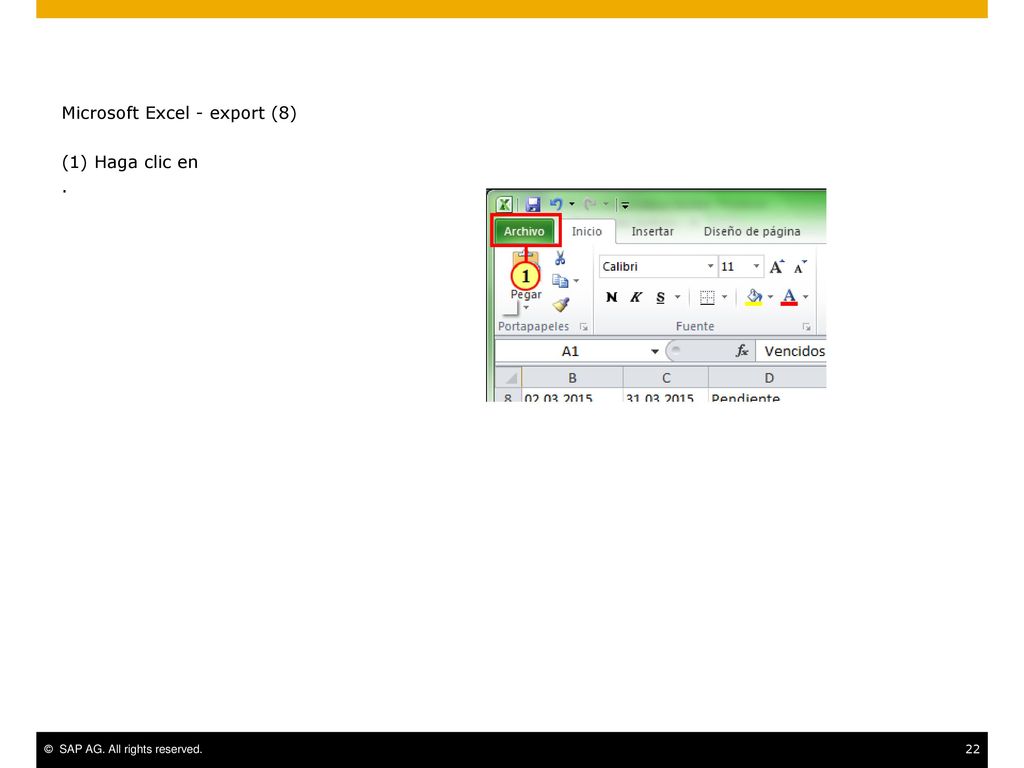Decrease font size with small A
The image size is (1024, 768).
[x=800, y=266]
